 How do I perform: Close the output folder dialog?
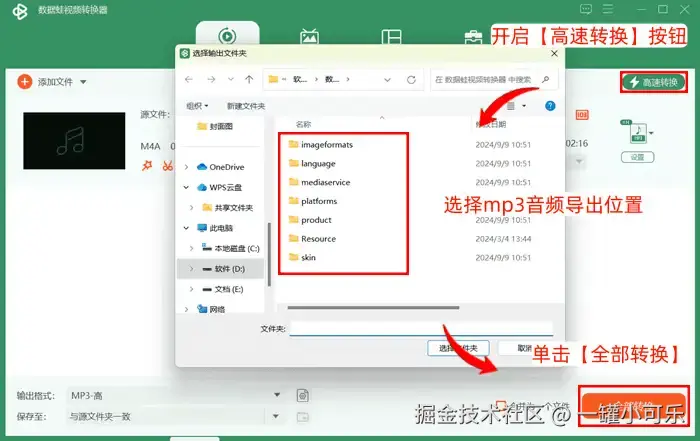[554, 53]
